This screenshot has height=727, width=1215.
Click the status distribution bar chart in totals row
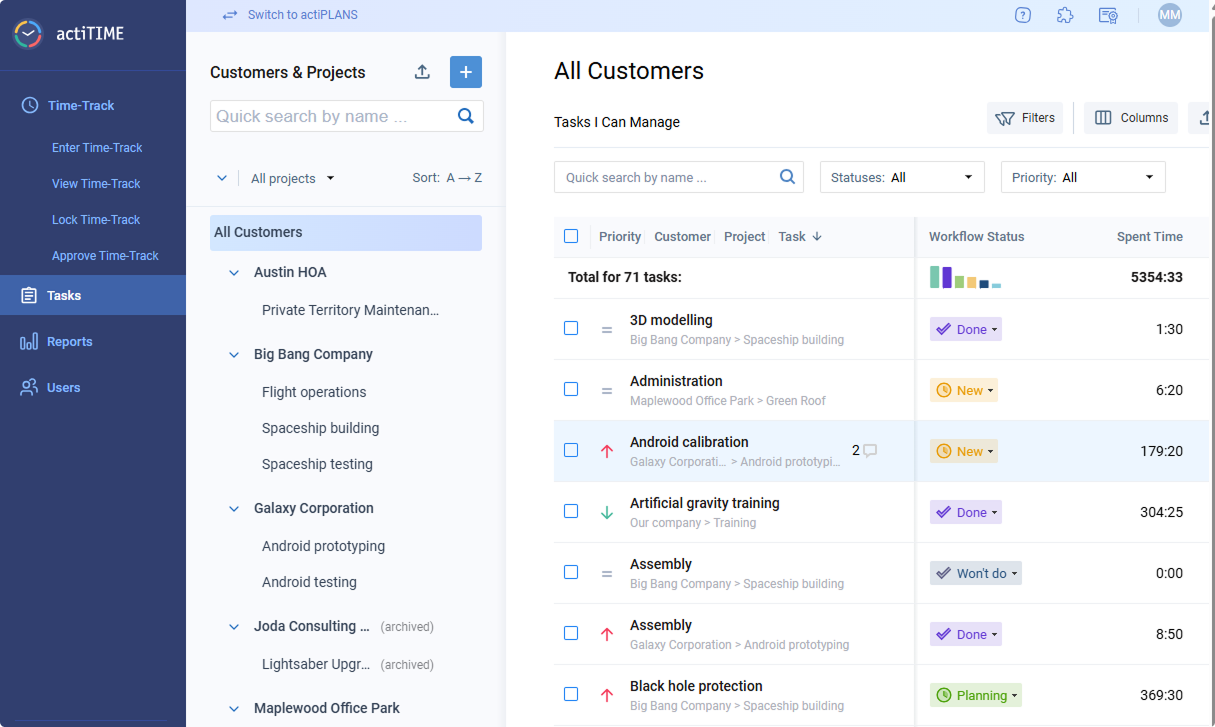963,277
